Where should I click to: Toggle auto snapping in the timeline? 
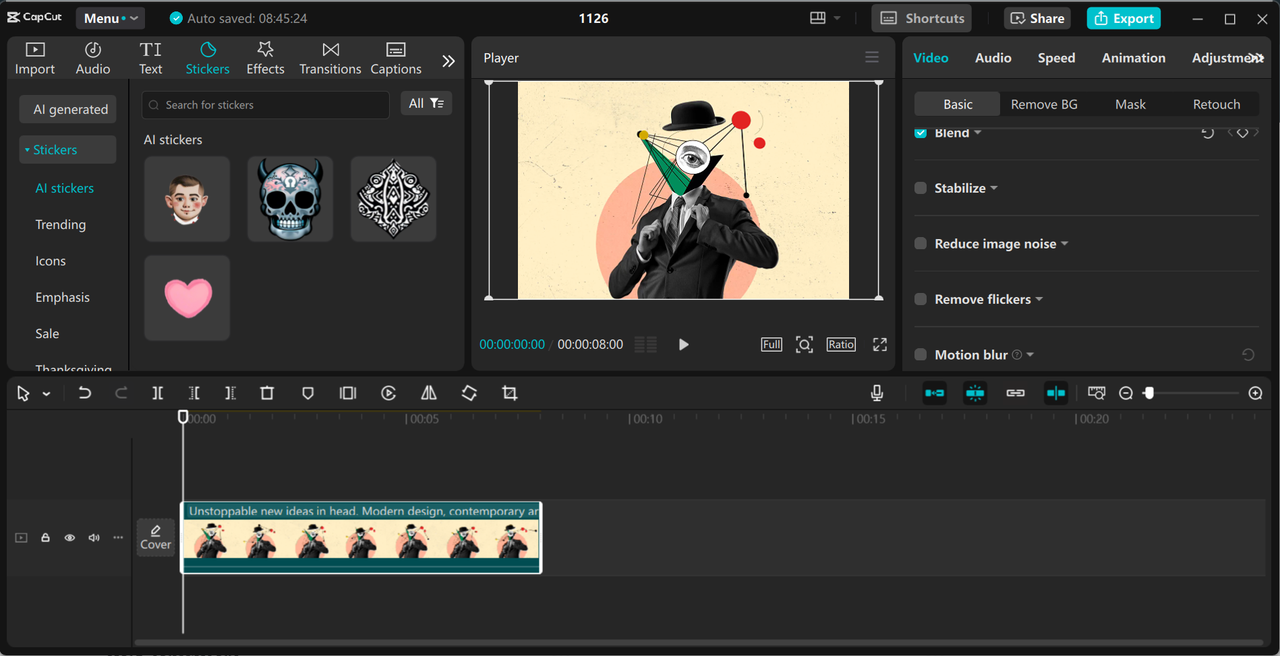click(975, 393)
